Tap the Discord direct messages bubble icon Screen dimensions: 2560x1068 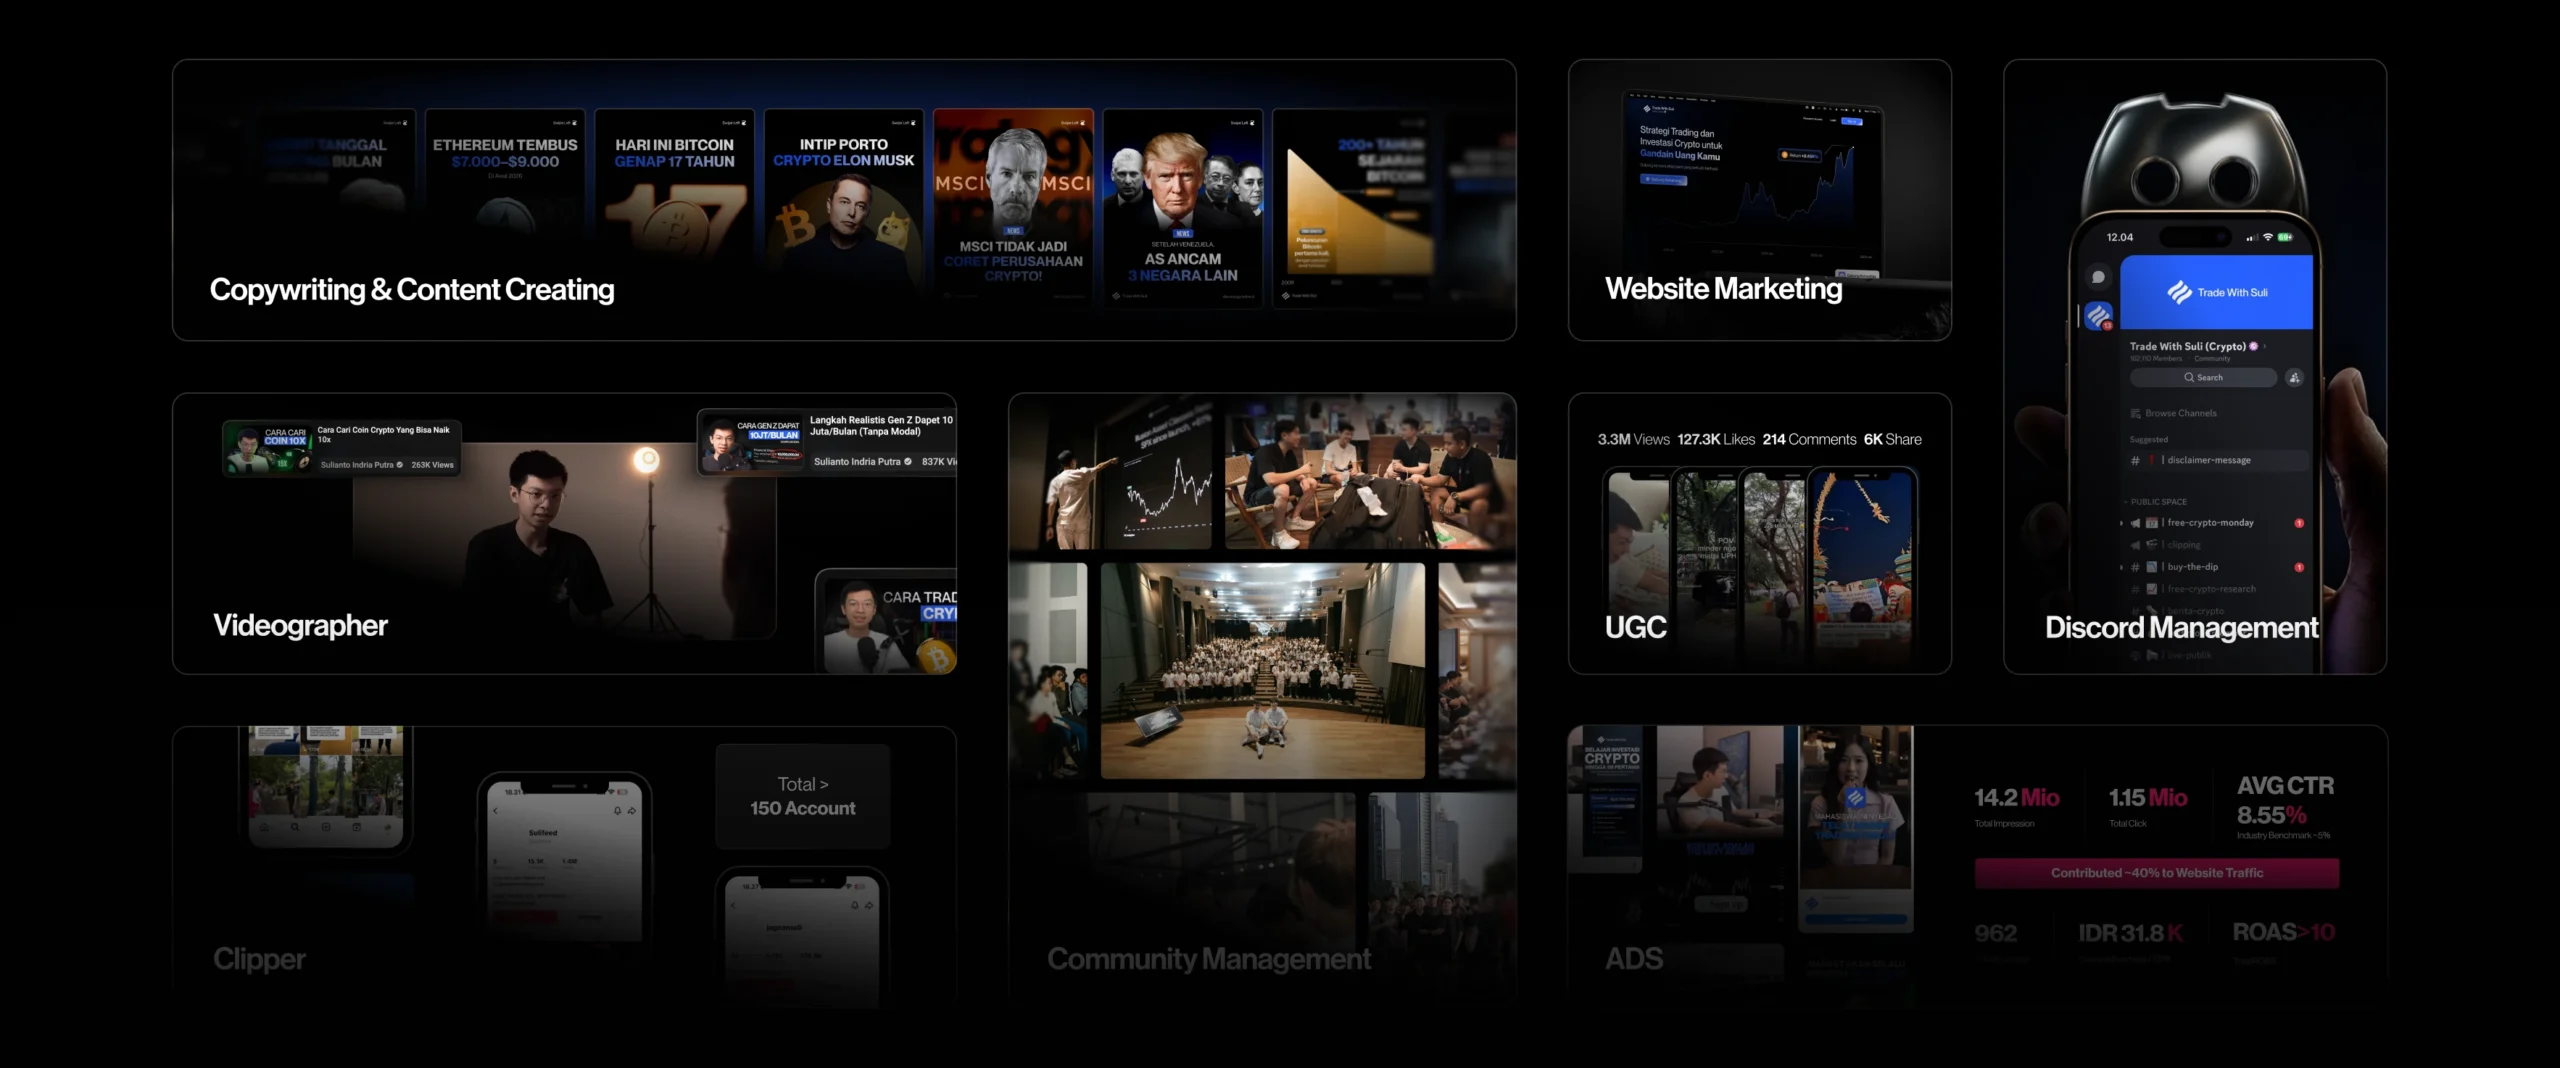pos(2098,277)
